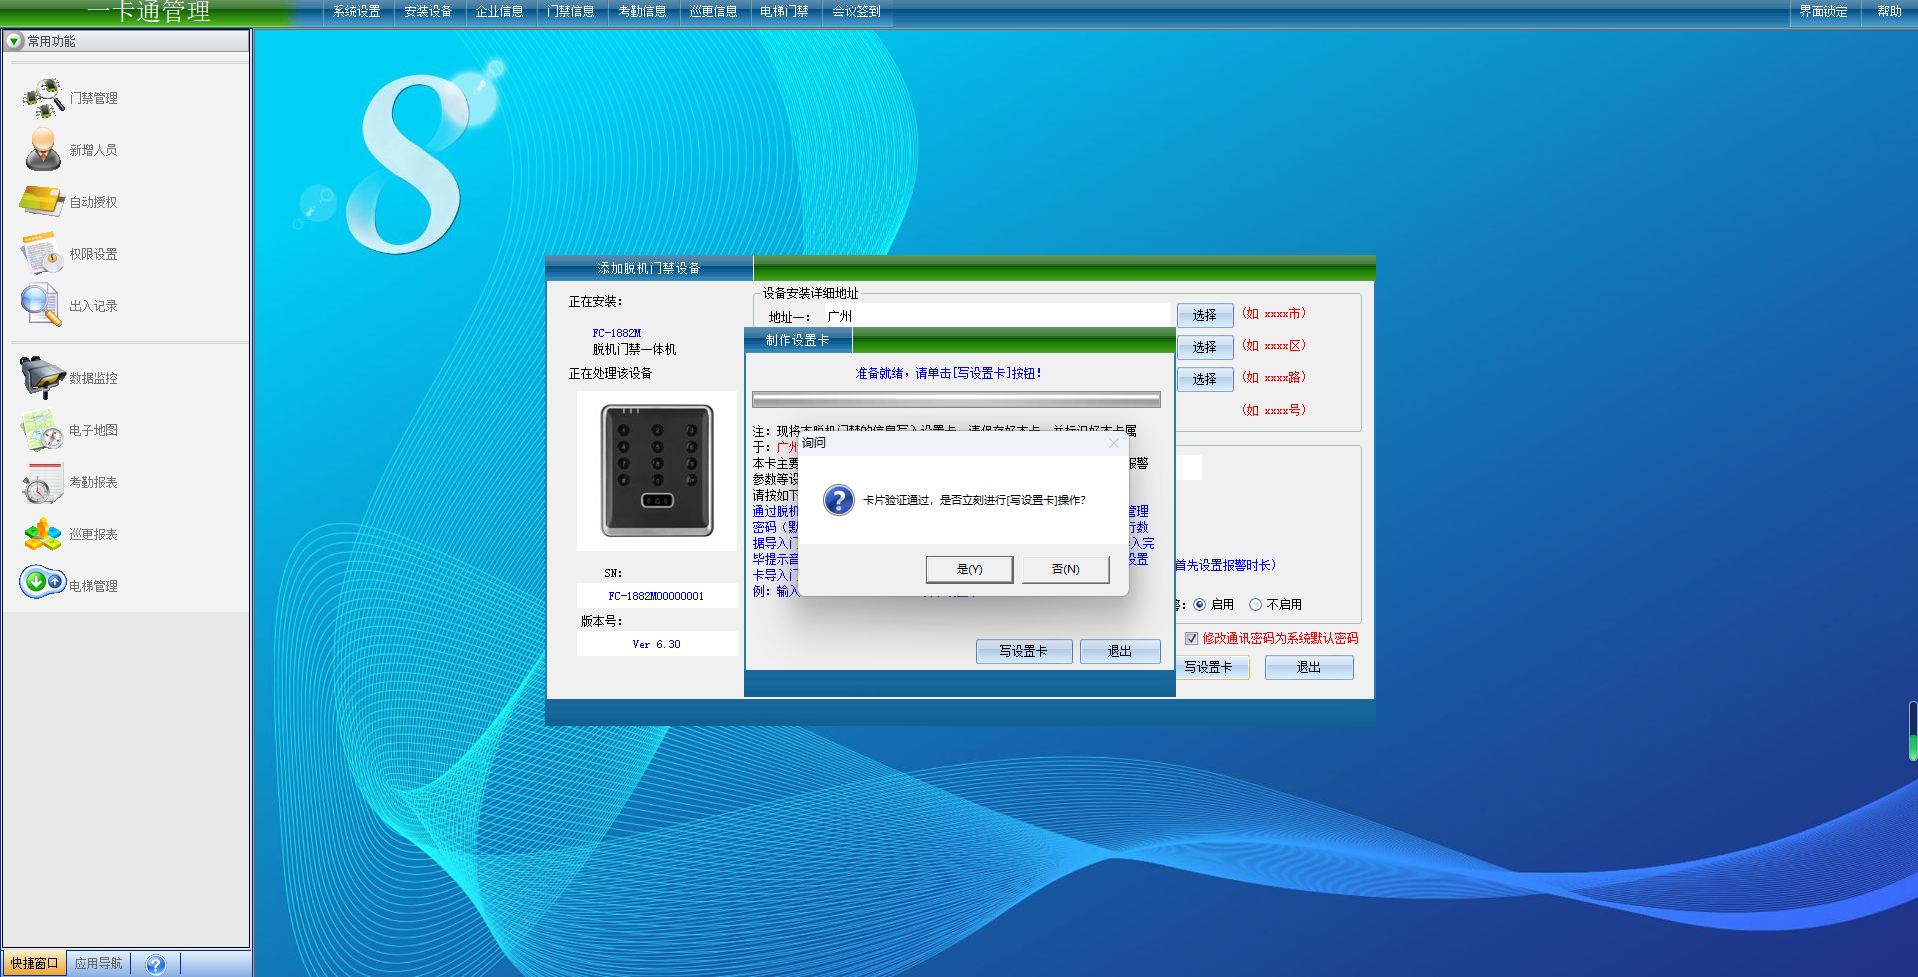This screenshot has height=977, width=1918.
Task: Open the 考勤信息 menu
Action: (642, 12)
